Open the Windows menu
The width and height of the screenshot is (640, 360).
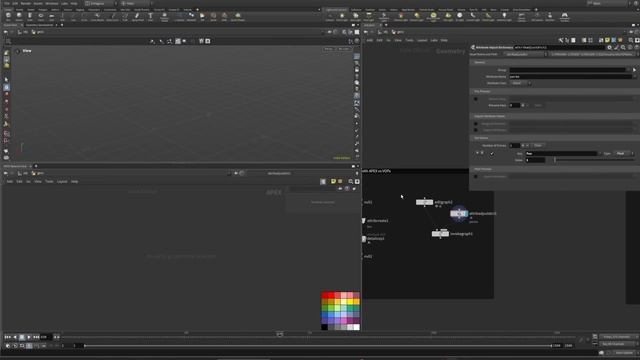[x=52, y=3]
